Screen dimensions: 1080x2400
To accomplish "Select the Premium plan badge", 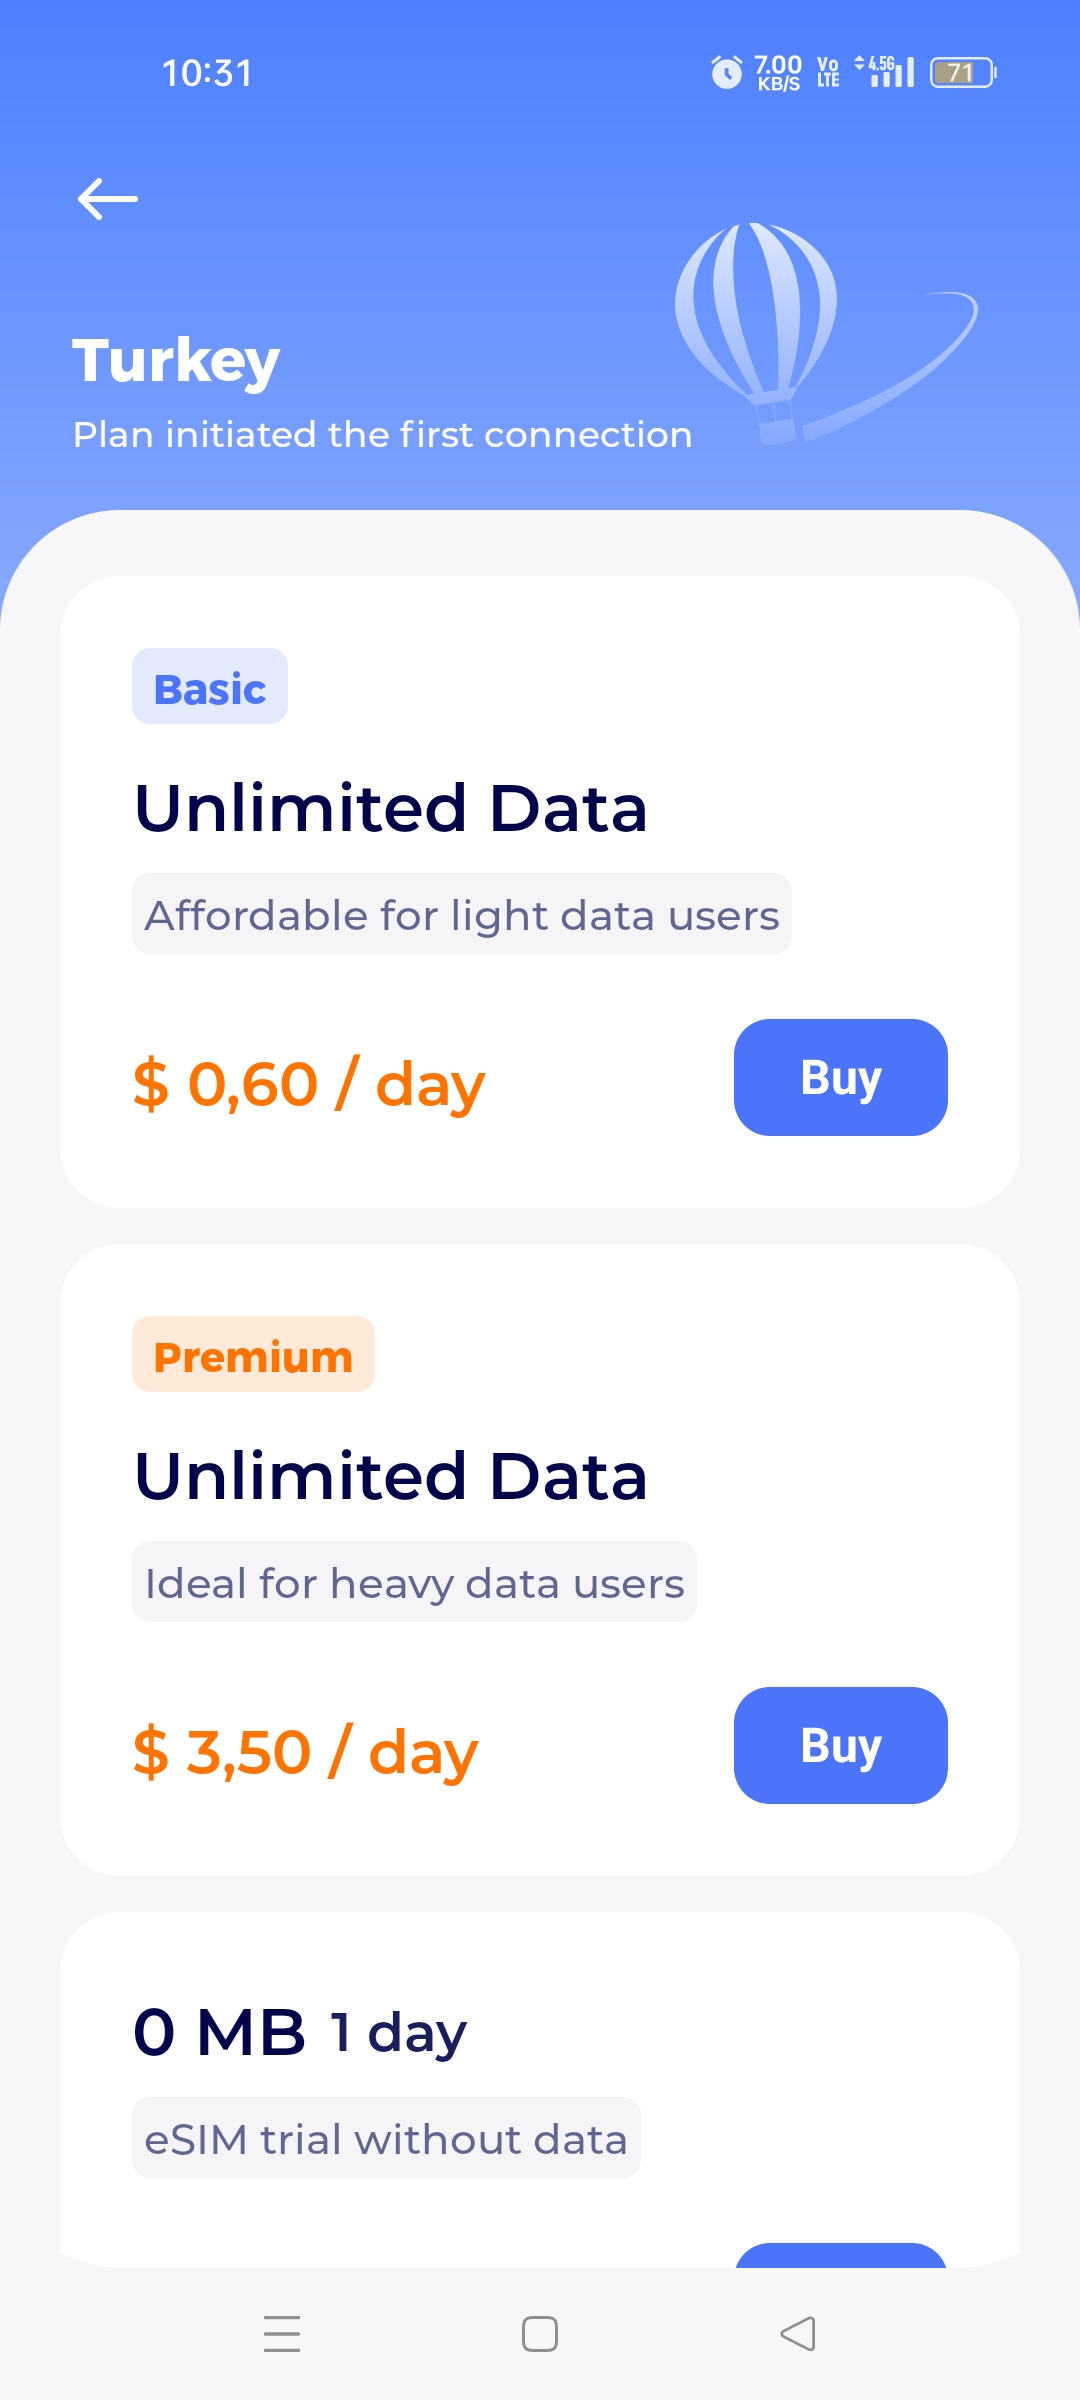I will pyautogui.click(x=253, y=1354).
